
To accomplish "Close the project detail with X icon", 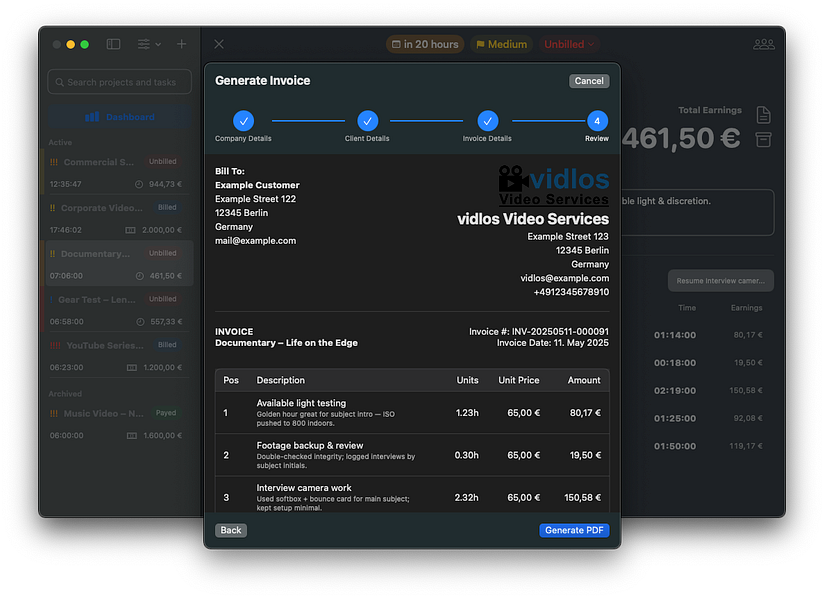I will coord(219,44).
